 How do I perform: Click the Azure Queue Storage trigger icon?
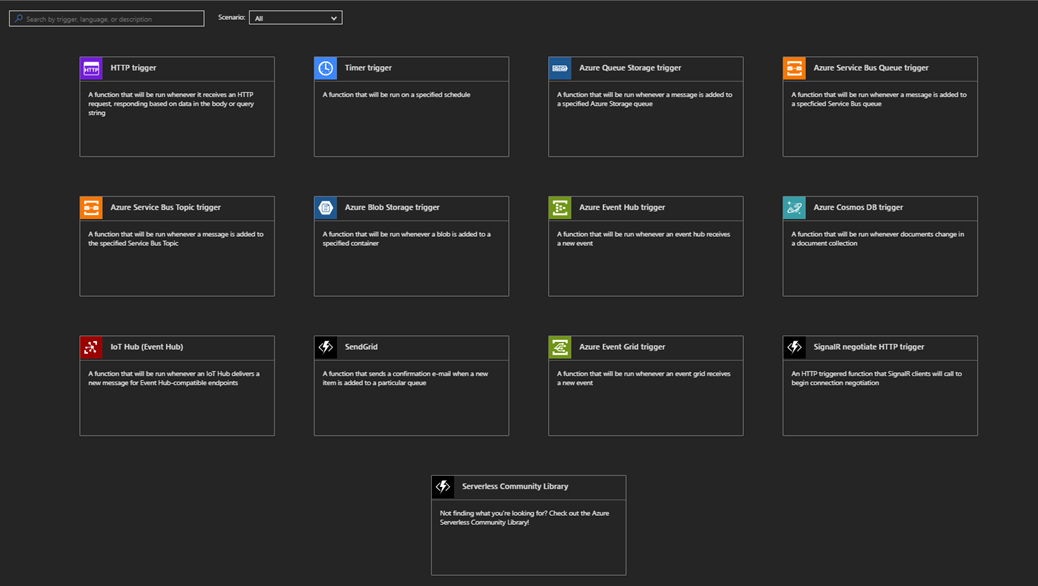coord(560,68)
